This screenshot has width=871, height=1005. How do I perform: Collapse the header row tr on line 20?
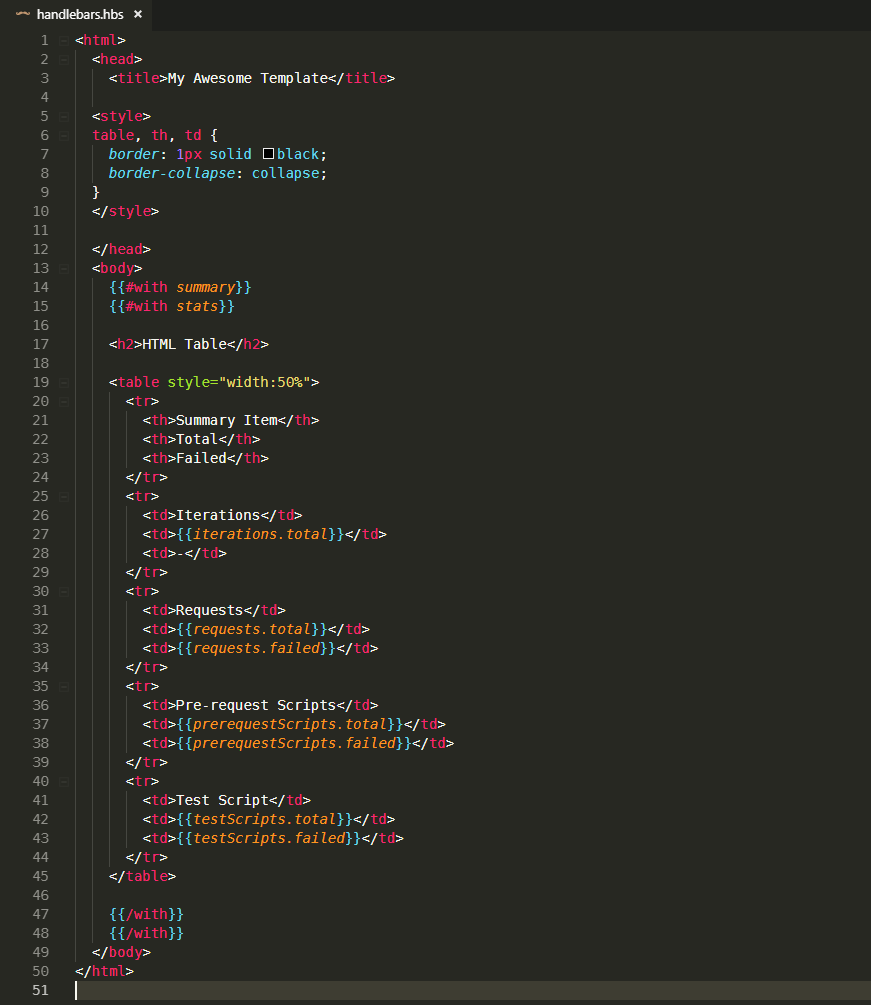tap(63, 402)
